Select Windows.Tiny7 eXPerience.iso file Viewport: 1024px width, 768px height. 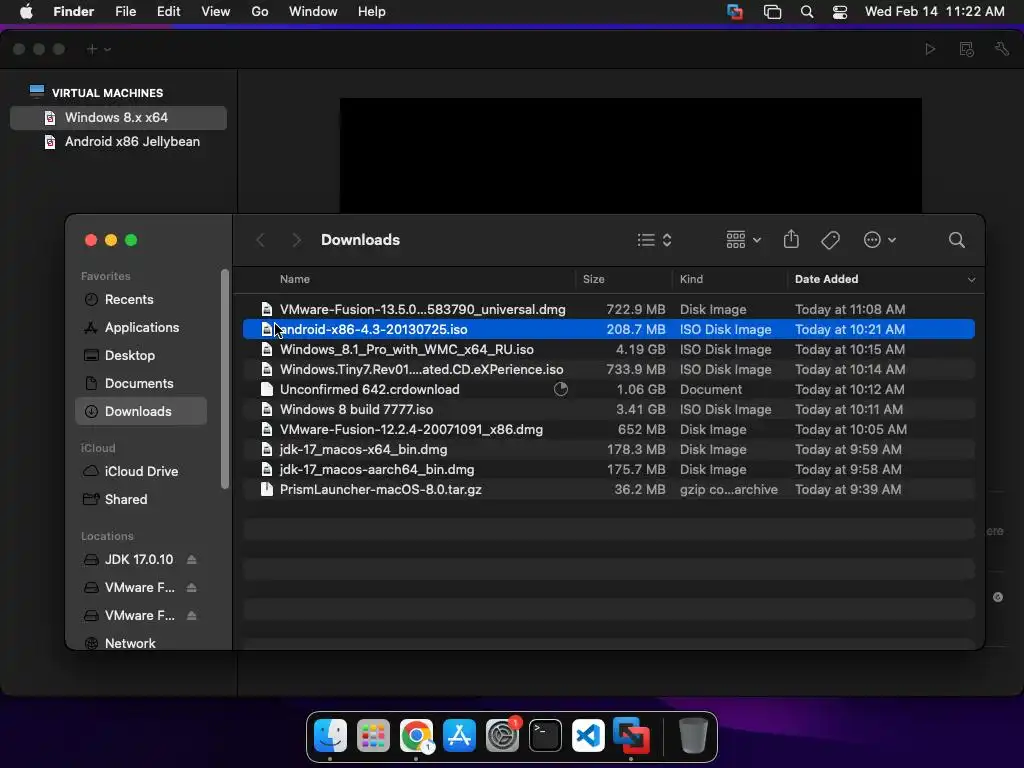coord(609,370)
